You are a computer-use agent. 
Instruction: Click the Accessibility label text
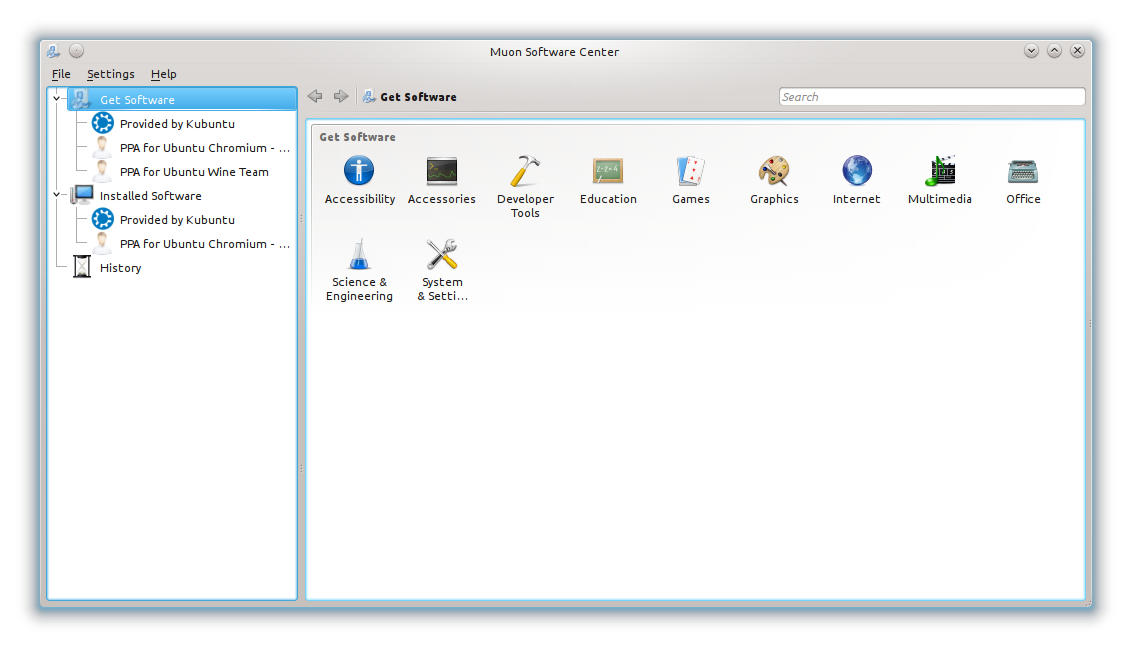(x=360, y=199)
